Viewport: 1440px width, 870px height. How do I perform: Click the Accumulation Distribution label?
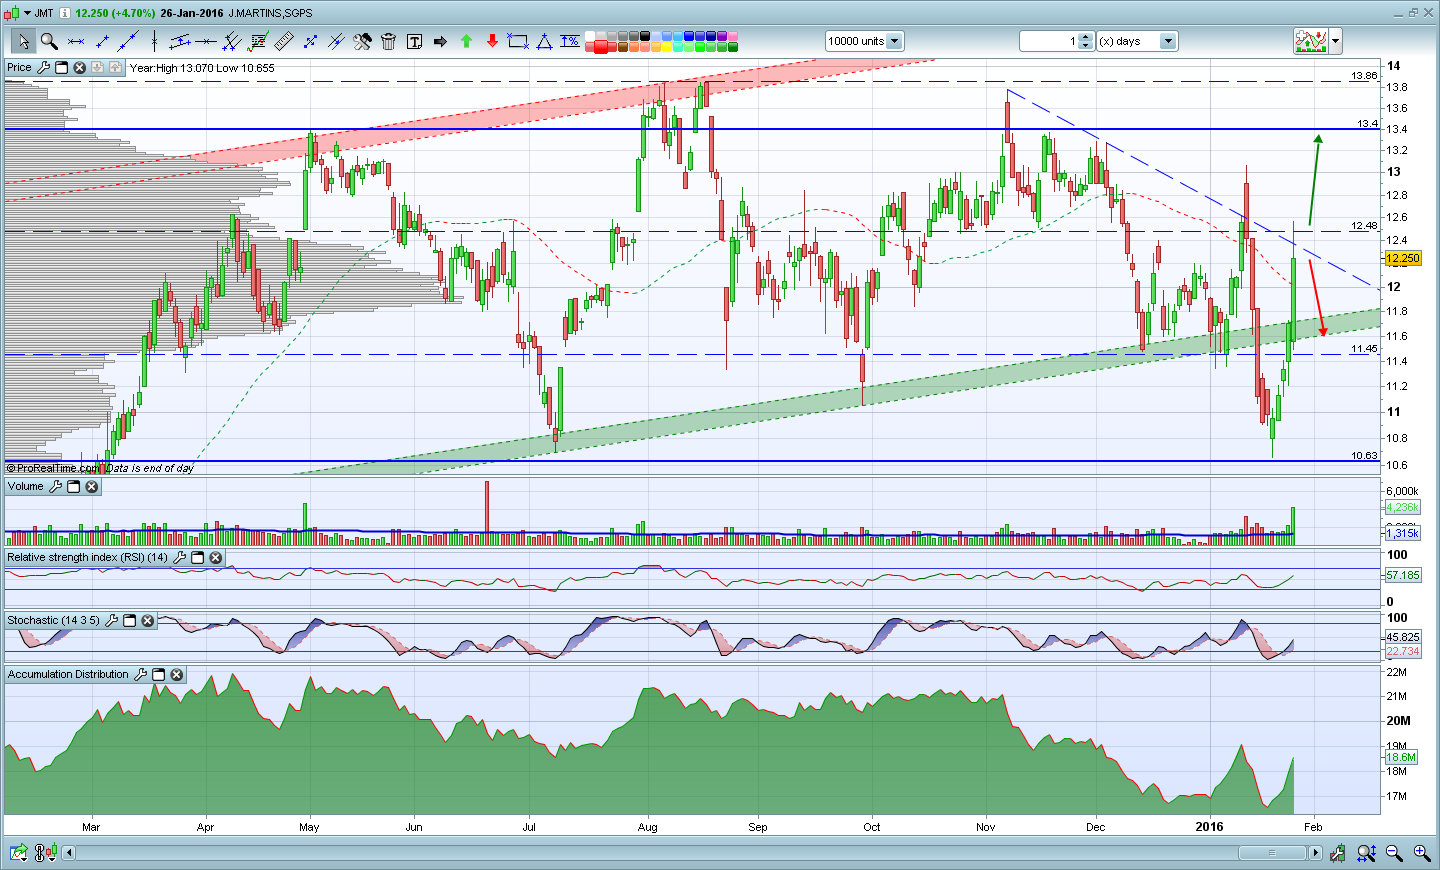coord(68,674)
